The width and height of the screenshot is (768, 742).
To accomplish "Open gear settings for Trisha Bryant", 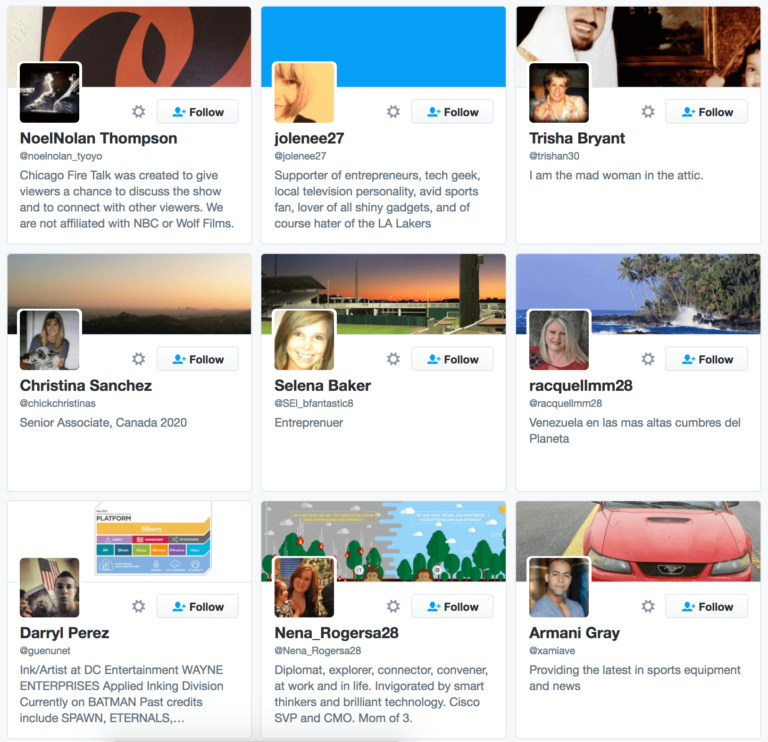I will [x=648, y=112].
